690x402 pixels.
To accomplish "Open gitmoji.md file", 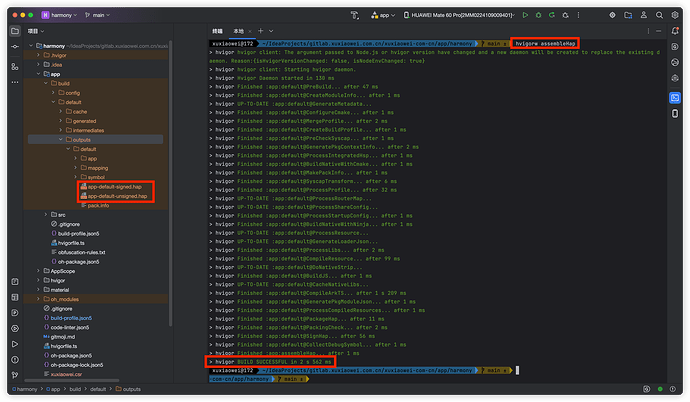I will tap(59, 337).
